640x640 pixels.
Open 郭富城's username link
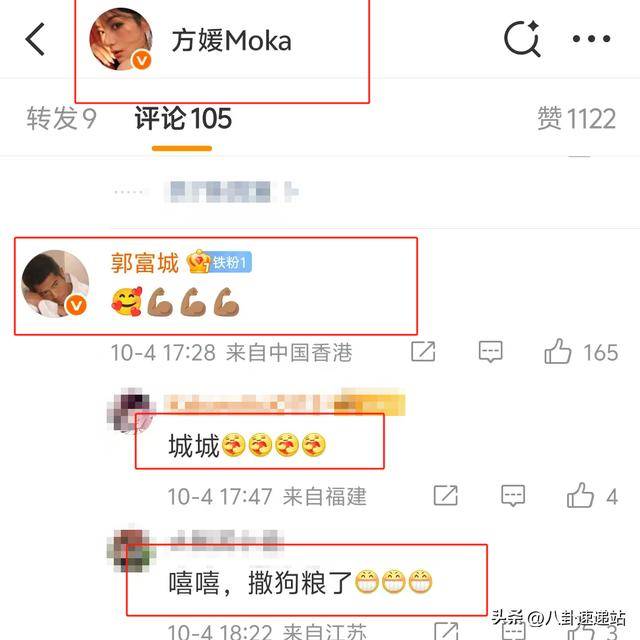144,262
